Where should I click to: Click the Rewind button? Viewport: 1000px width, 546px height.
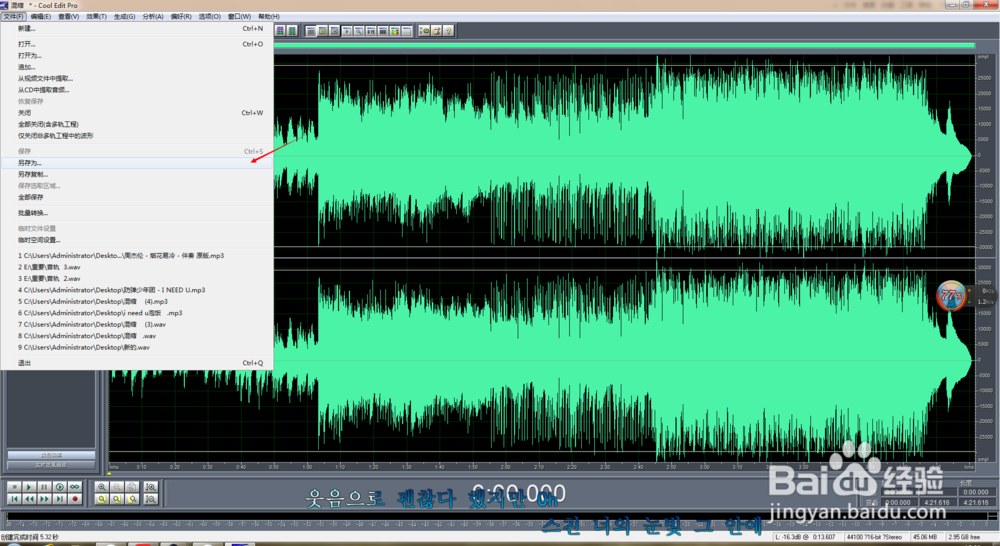pos(29,499)
